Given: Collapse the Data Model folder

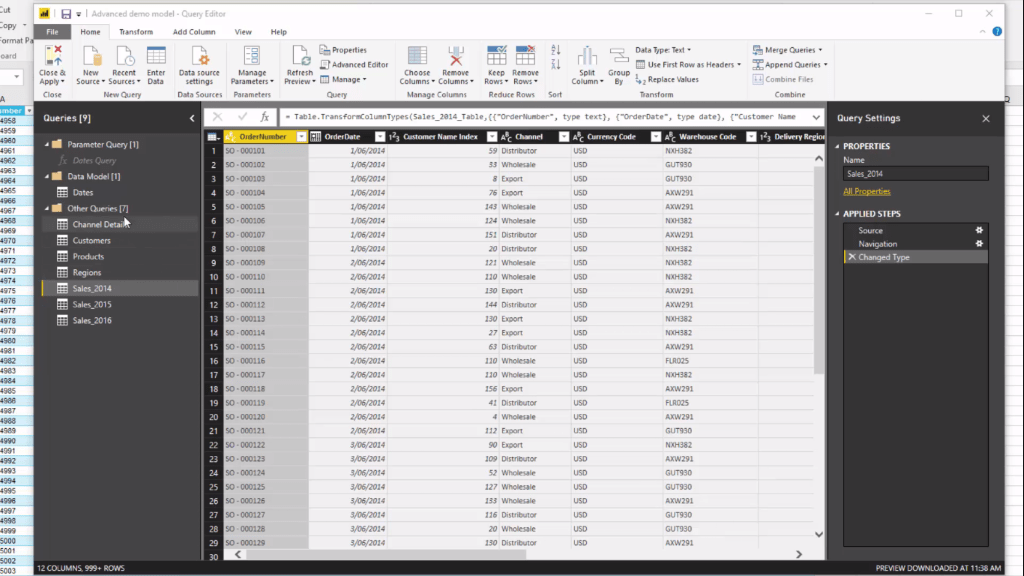Looking at the screenshot, I should pos(47,176).
